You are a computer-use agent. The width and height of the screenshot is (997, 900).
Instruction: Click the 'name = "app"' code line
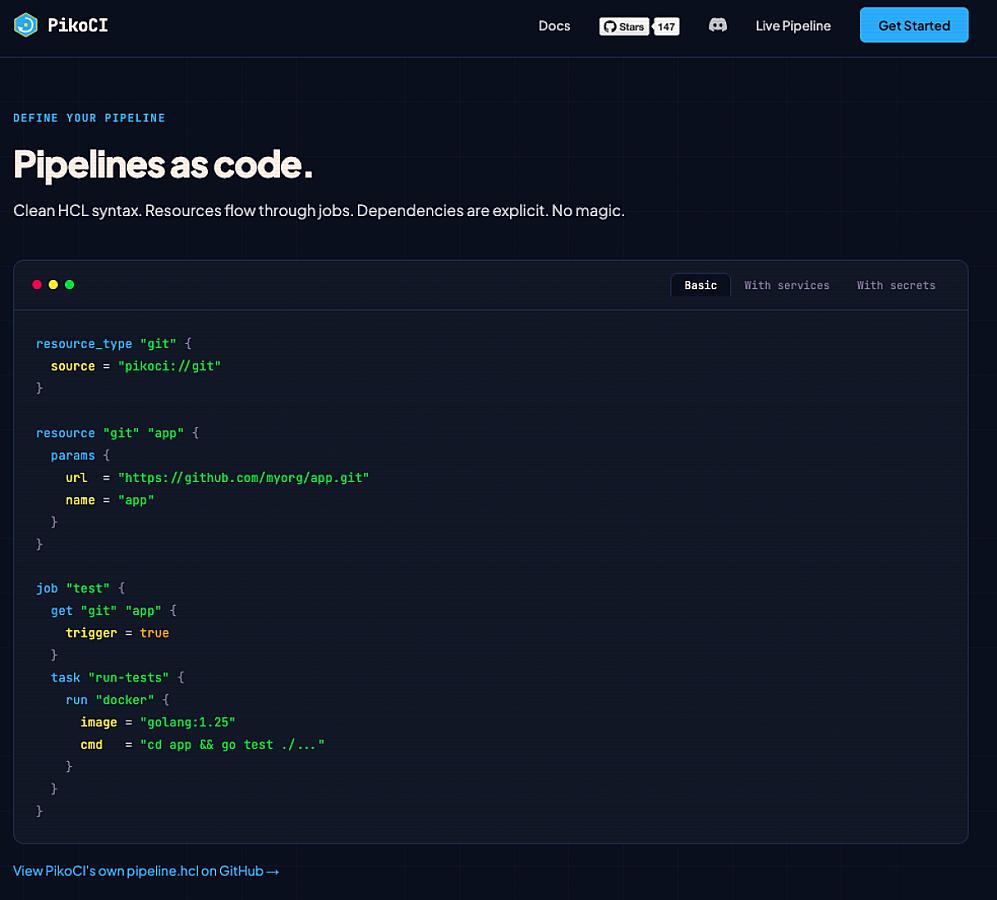(x=110, y=500)
